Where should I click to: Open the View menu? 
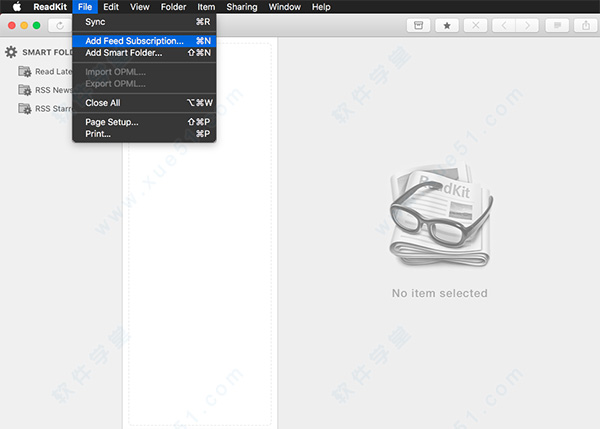point(140,7)
